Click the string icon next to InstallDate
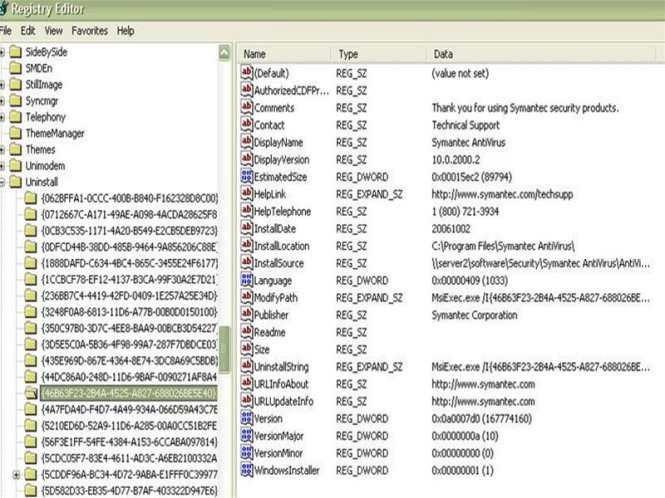 (246, 228)
